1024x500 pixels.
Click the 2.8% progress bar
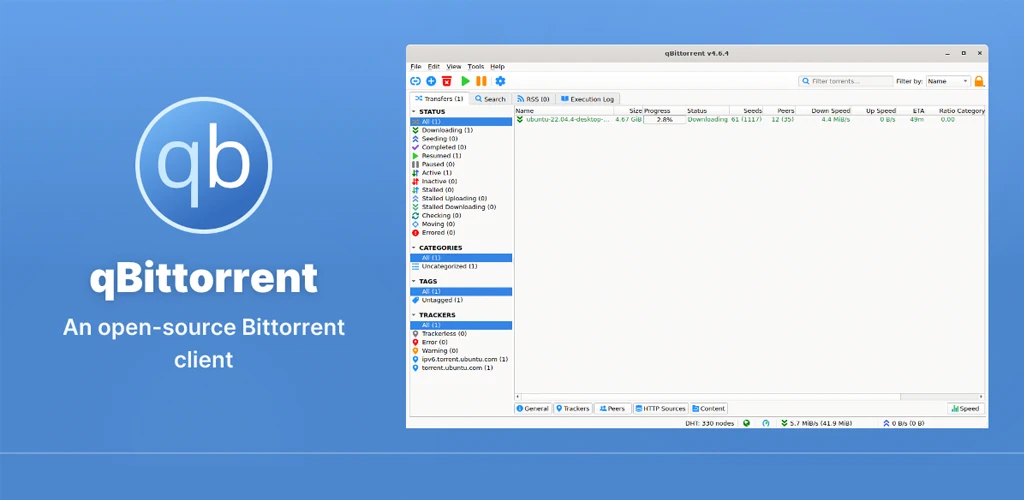664,119
